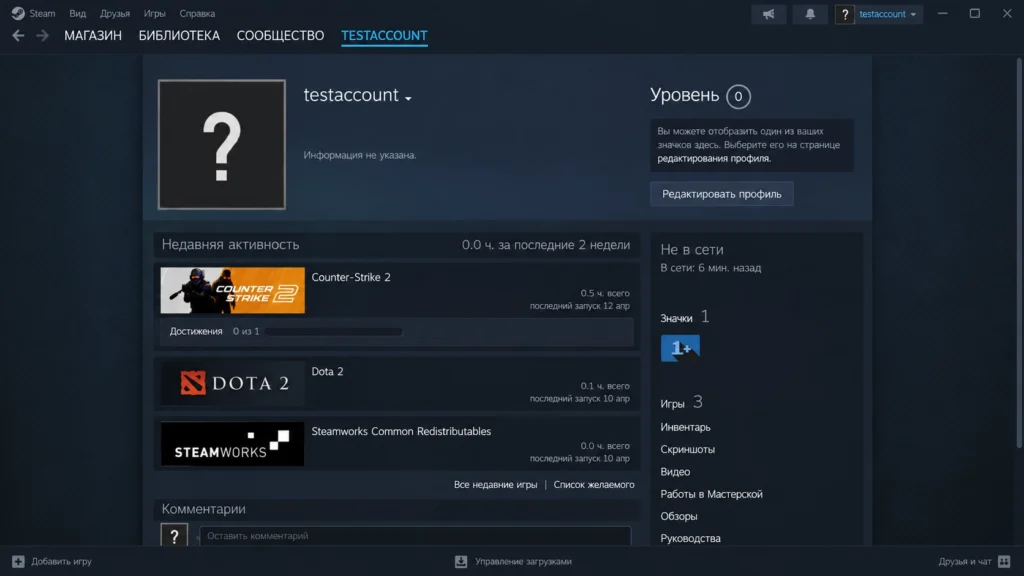Open the Dota 2 game banner
Viewport: 1024px width, 576px height.
pos(232,383)
